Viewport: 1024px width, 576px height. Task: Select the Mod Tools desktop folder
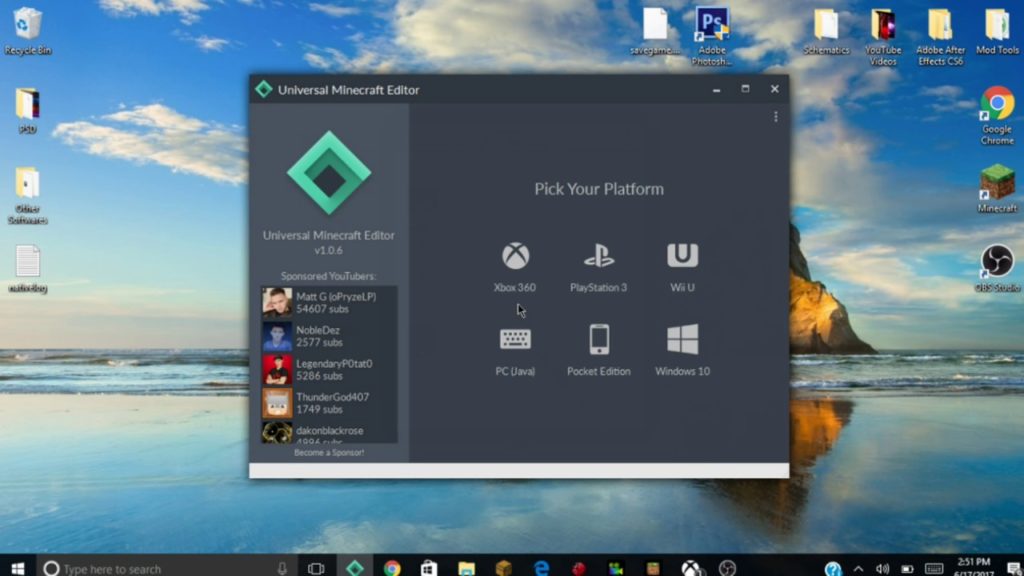tap(997, 31)
